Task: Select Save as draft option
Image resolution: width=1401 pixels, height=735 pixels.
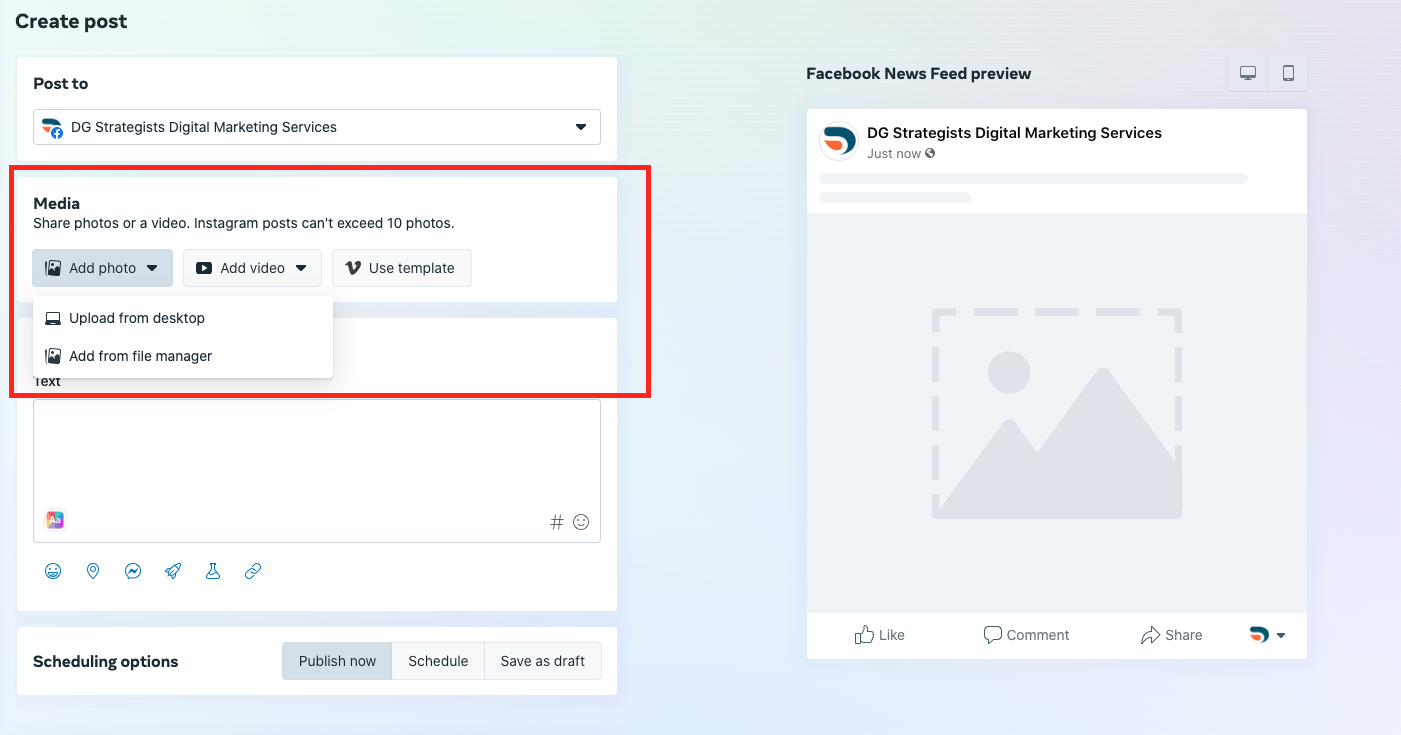Action: (x=543, y=661)
